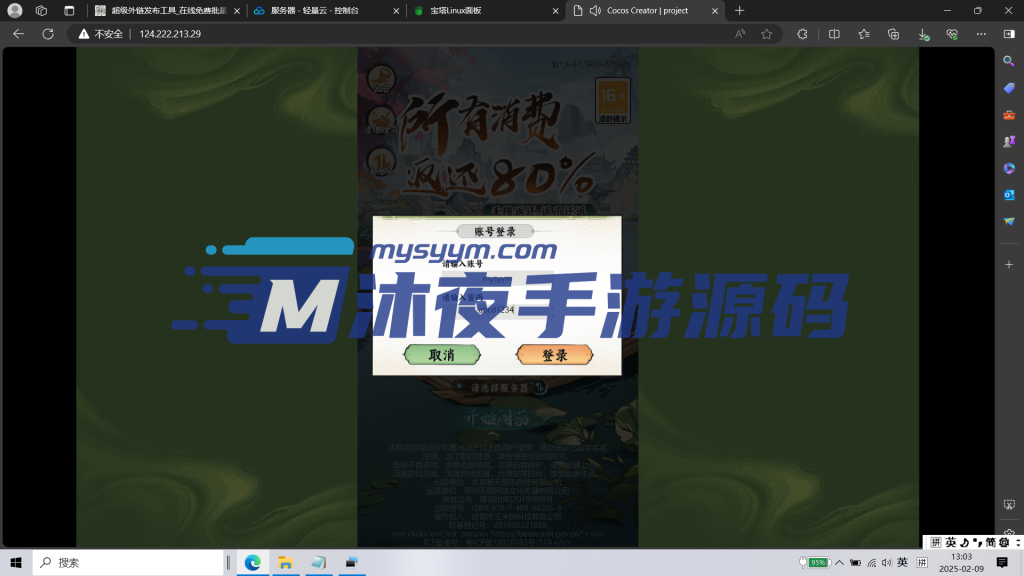Click the split screen icon in toolbar
The width and height of the screenshot is (1024, 576).
(x=833, y=34)
